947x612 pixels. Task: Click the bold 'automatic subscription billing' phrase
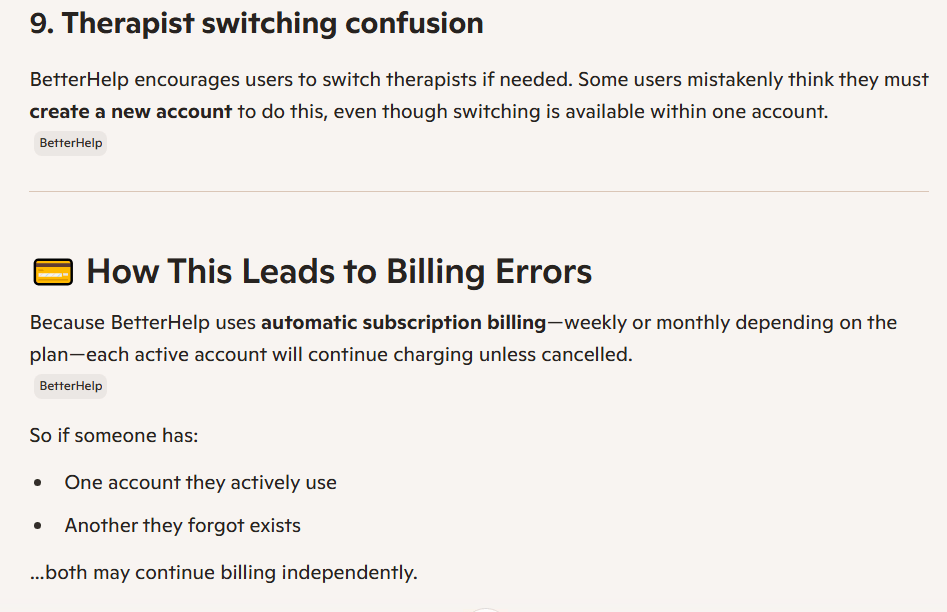(x=403, y=322)
